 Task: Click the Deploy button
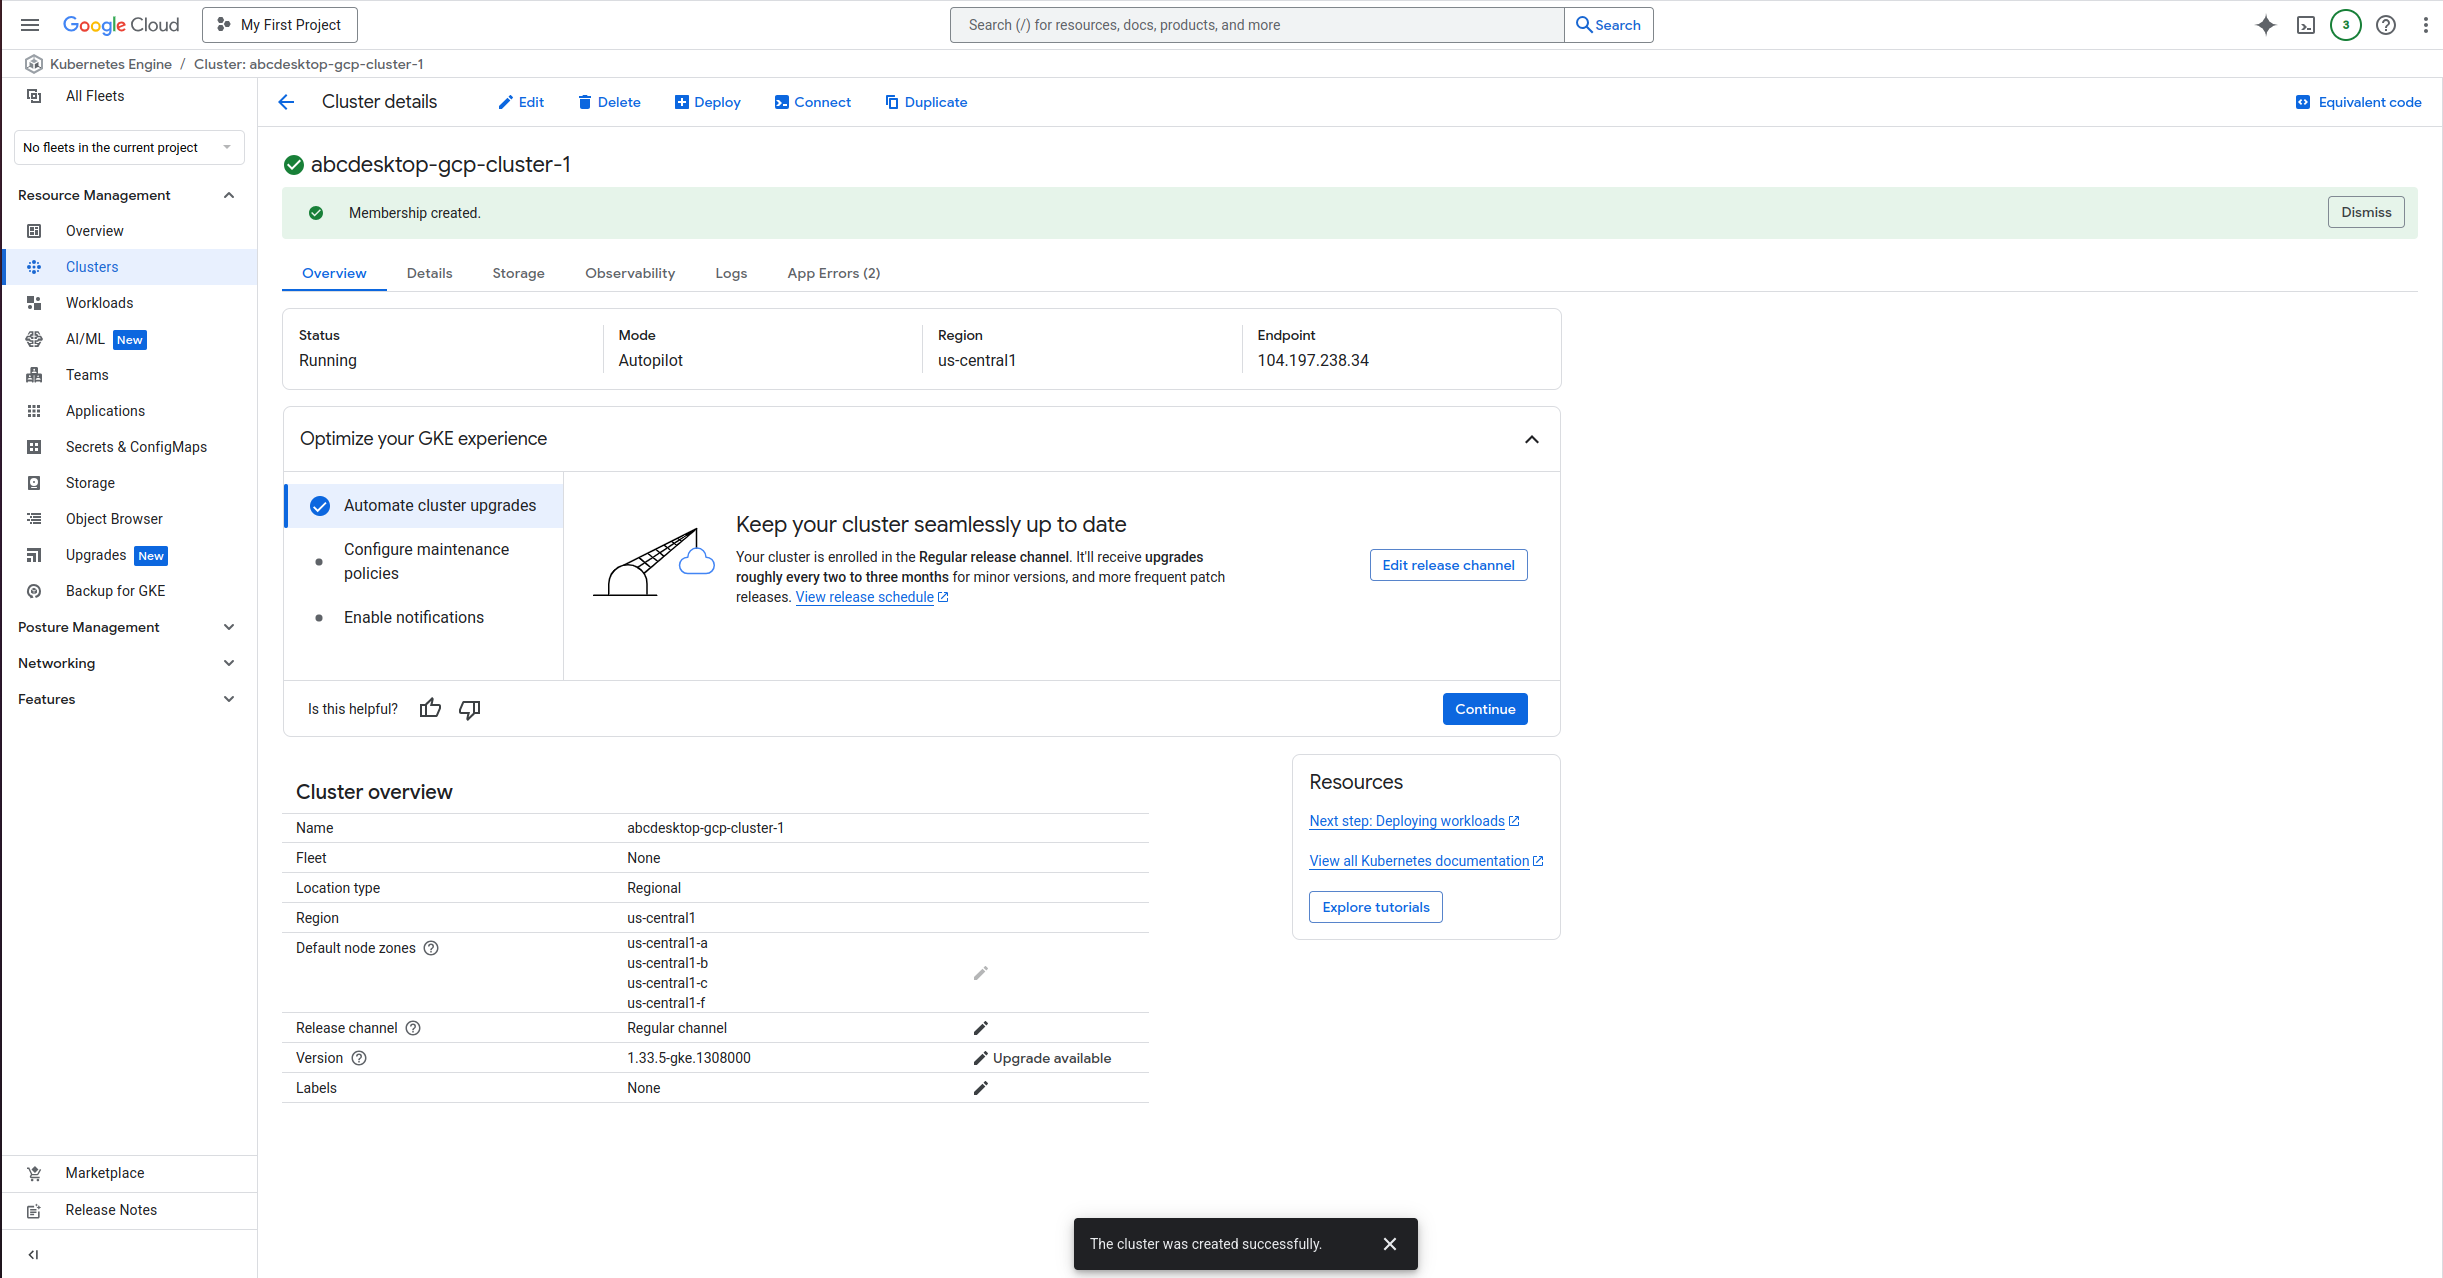[708, 102]
